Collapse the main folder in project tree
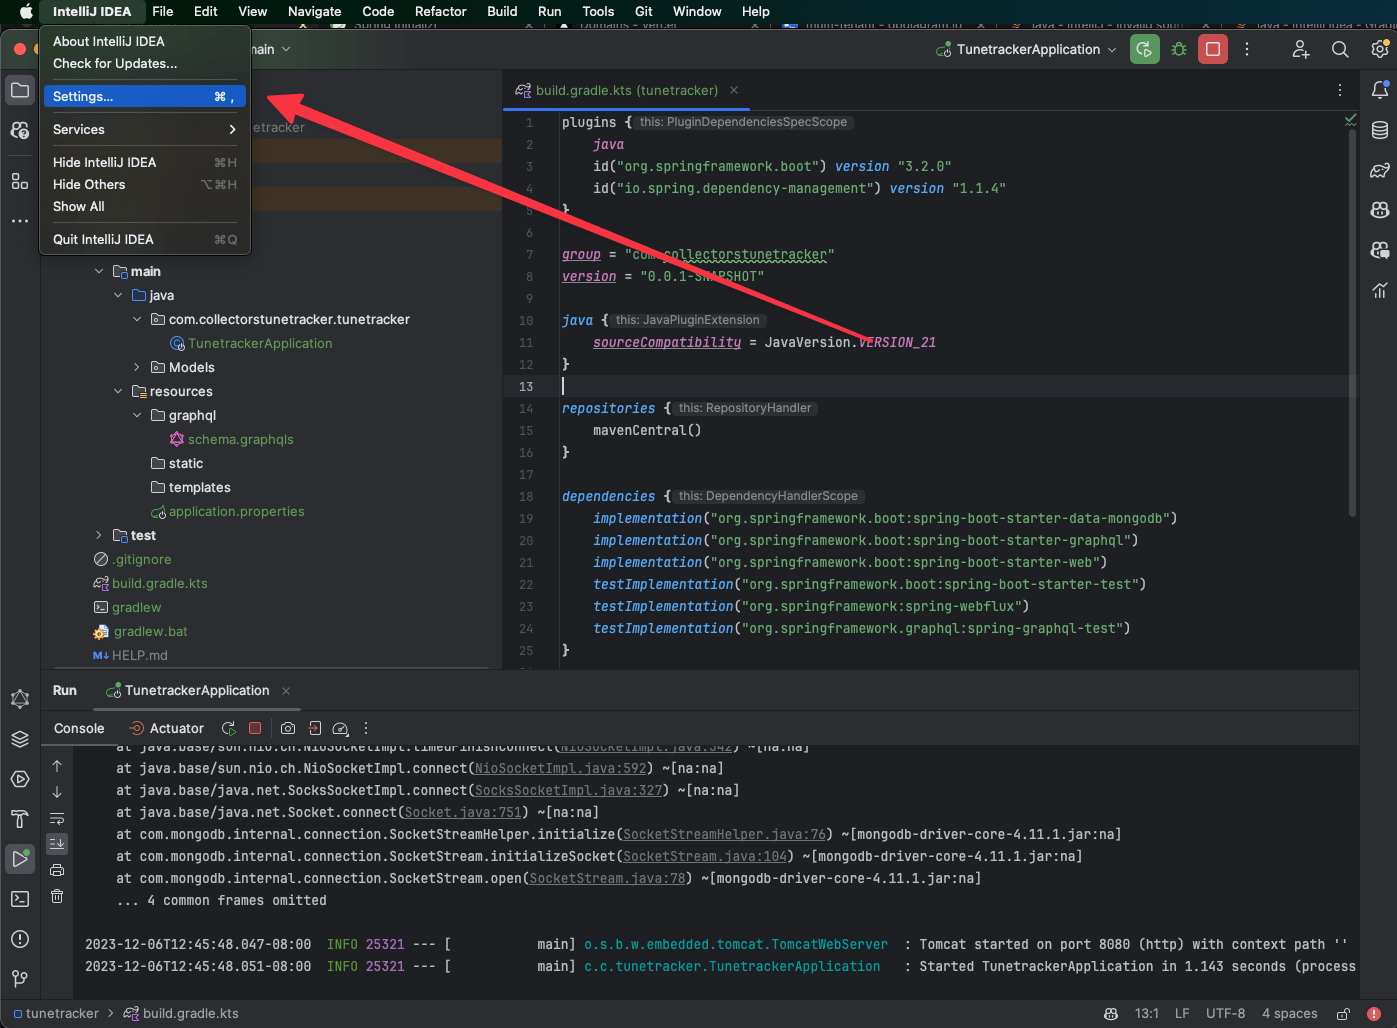Viewport: 1397px width, 1028px height. [99, 271]
